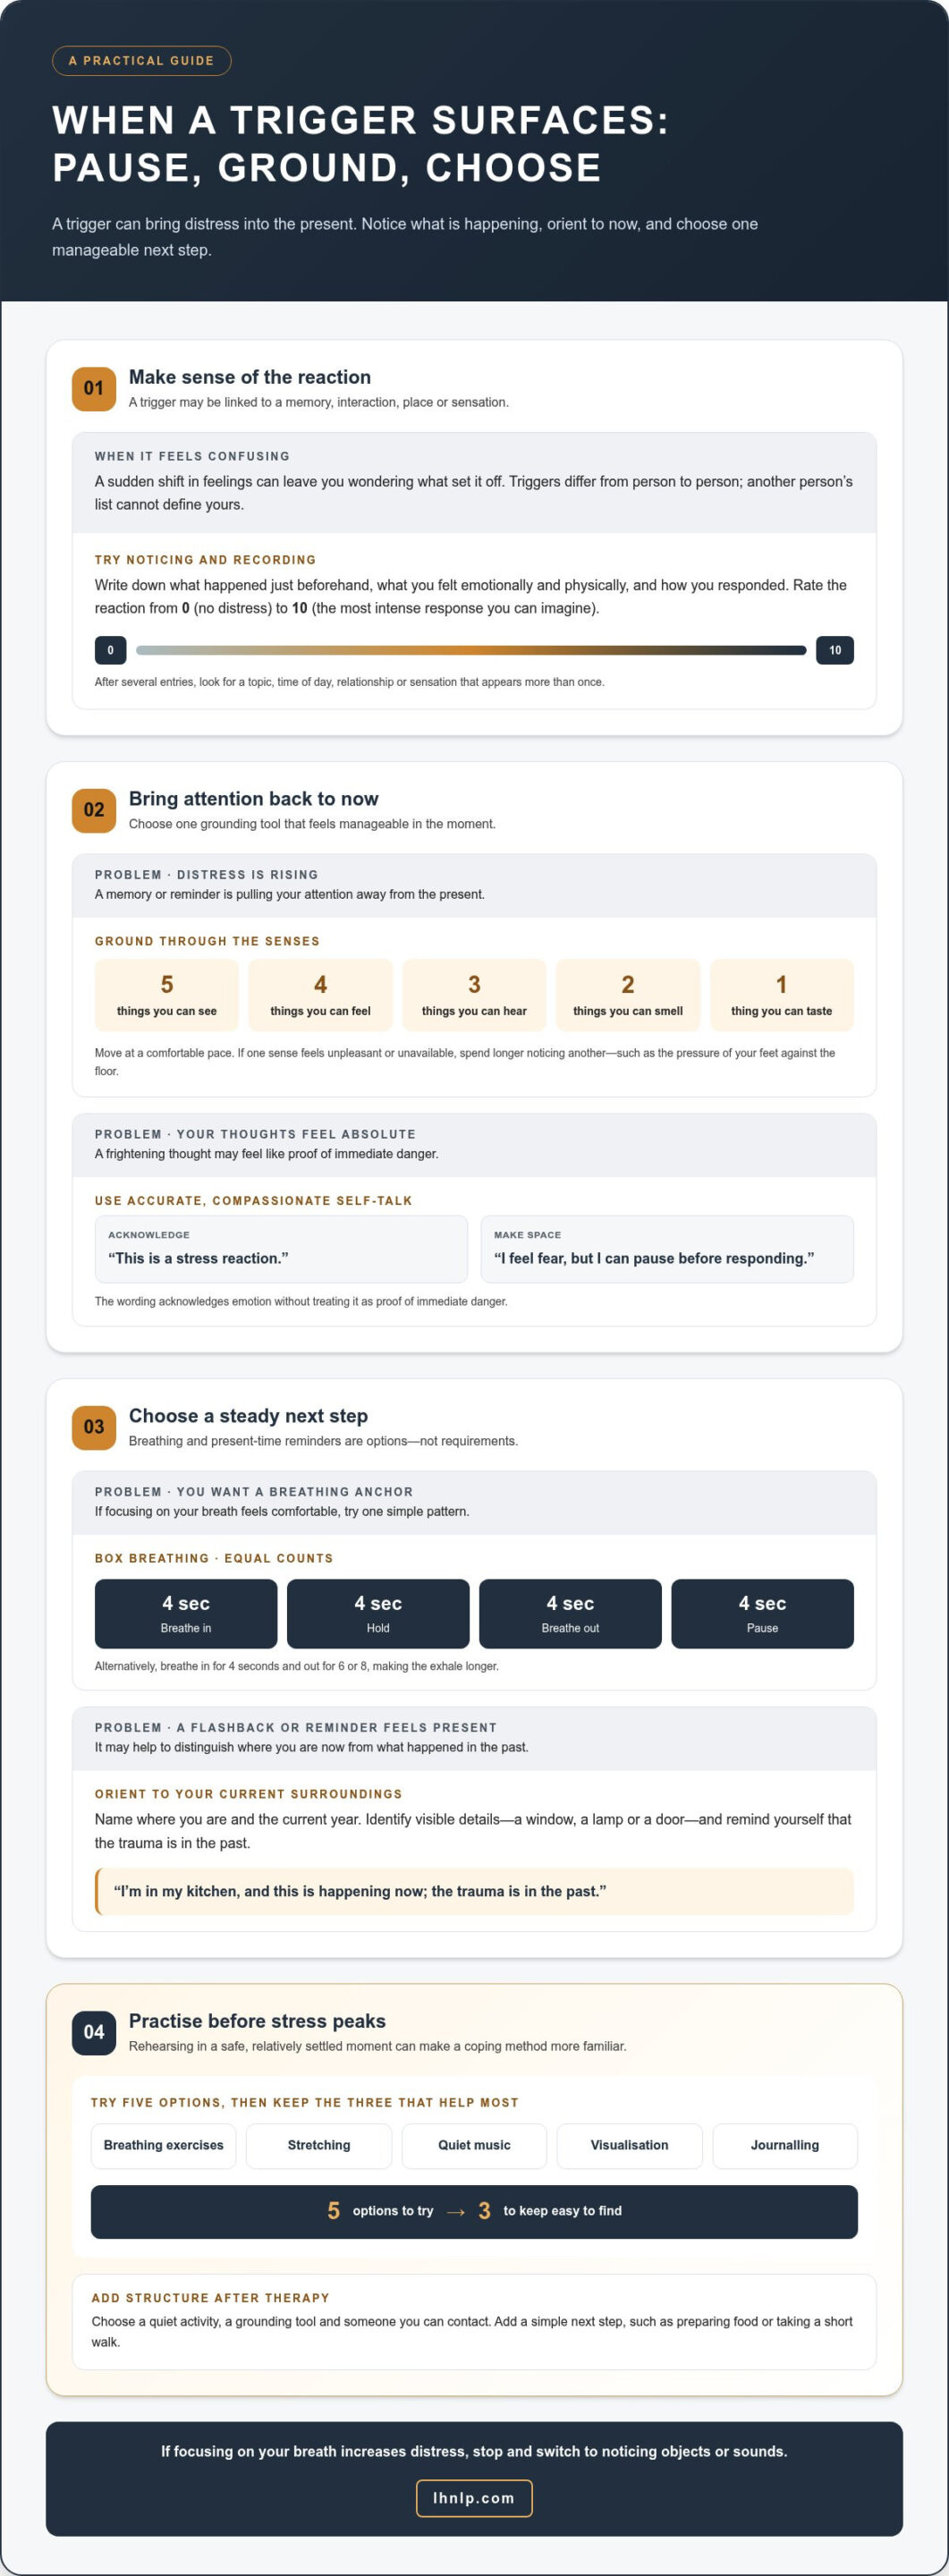This screenshot has width=949, height=2576.
Task: Select the '3 things you can hear' card
Action: coord(474,995)
